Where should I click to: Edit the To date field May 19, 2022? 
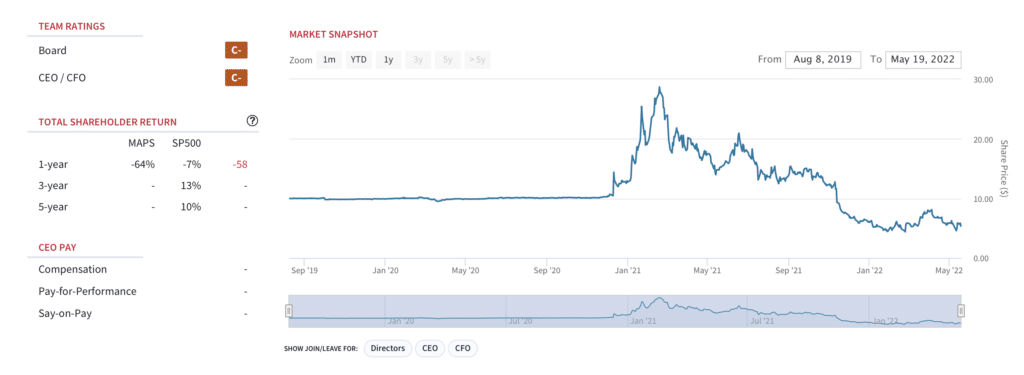(923, 59)
